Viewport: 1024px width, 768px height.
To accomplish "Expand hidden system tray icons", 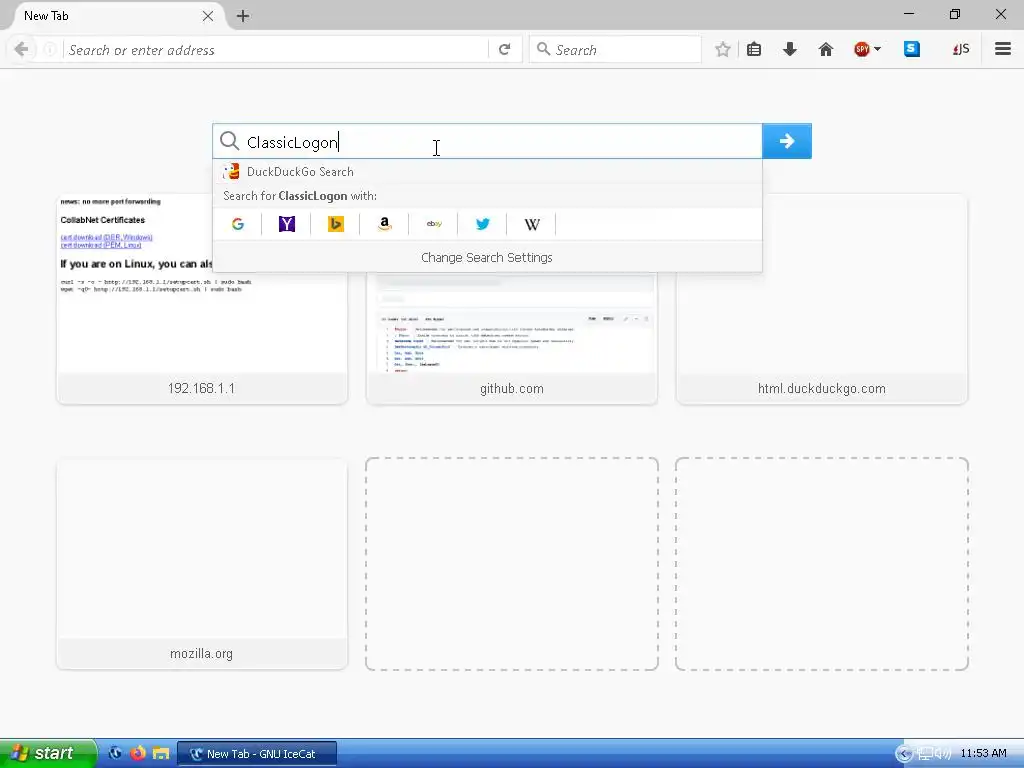I will pyautogui.click(x=904, y=754).
